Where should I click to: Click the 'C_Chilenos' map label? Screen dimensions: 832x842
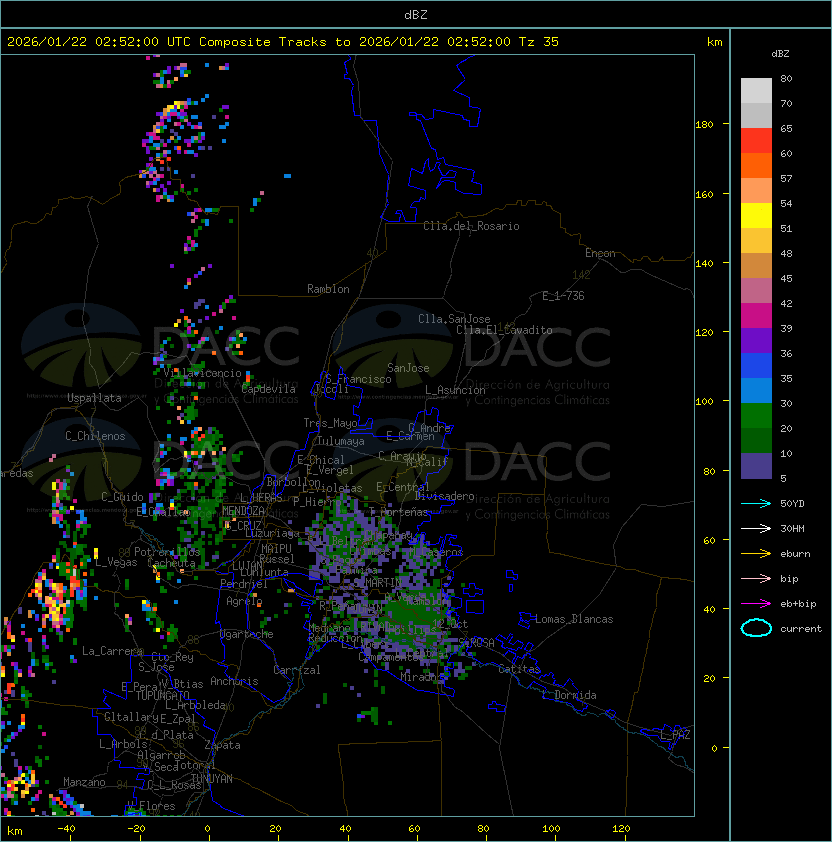click(95, 436)
